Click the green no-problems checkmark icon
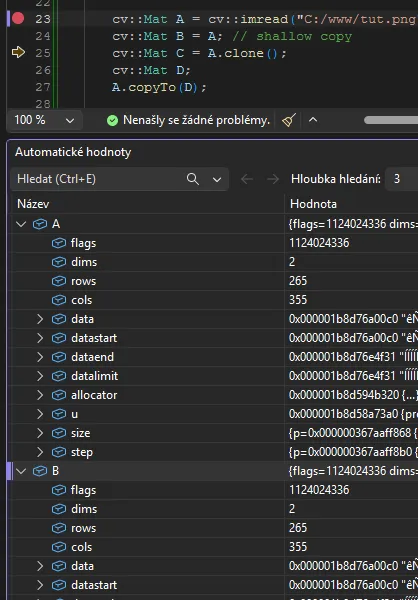 pos(112,121)
